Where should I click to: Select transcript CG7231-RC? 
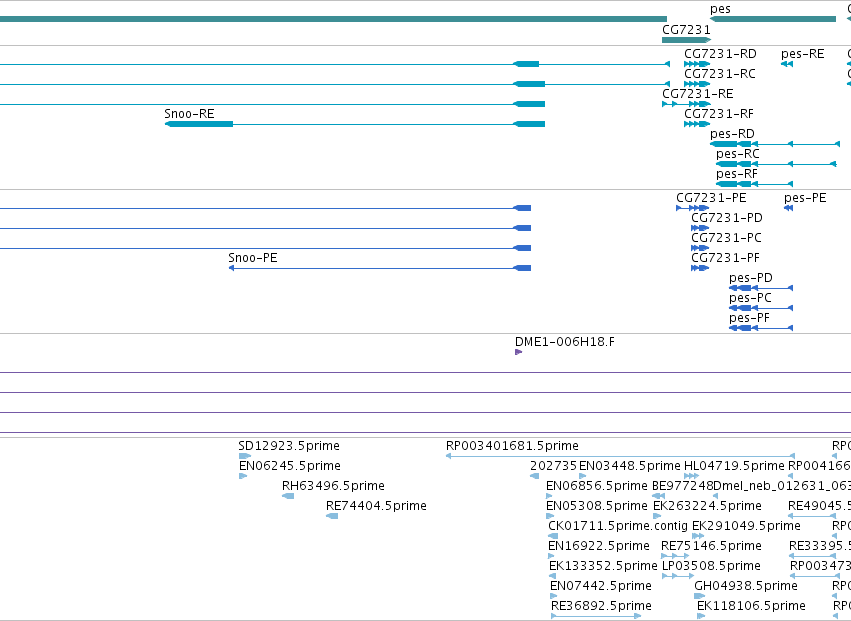[720, 74]
